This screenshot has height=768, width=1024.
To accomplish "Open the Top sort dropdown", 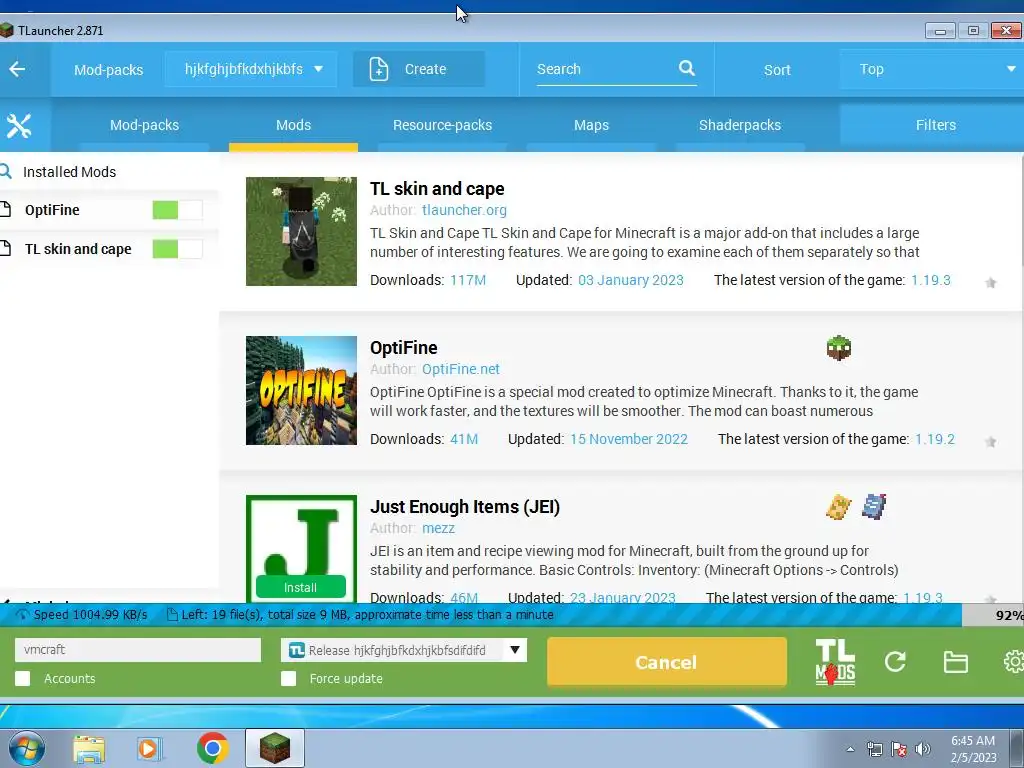I will [x=932, y=69].
